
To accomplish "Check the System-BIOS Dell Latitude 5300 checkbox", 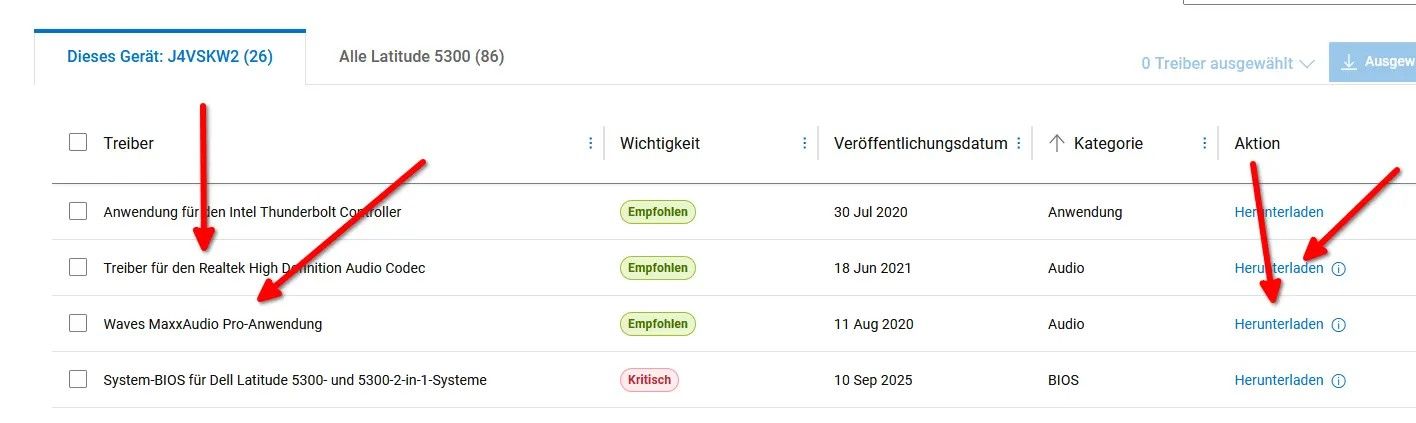I will tap(78, 380).
